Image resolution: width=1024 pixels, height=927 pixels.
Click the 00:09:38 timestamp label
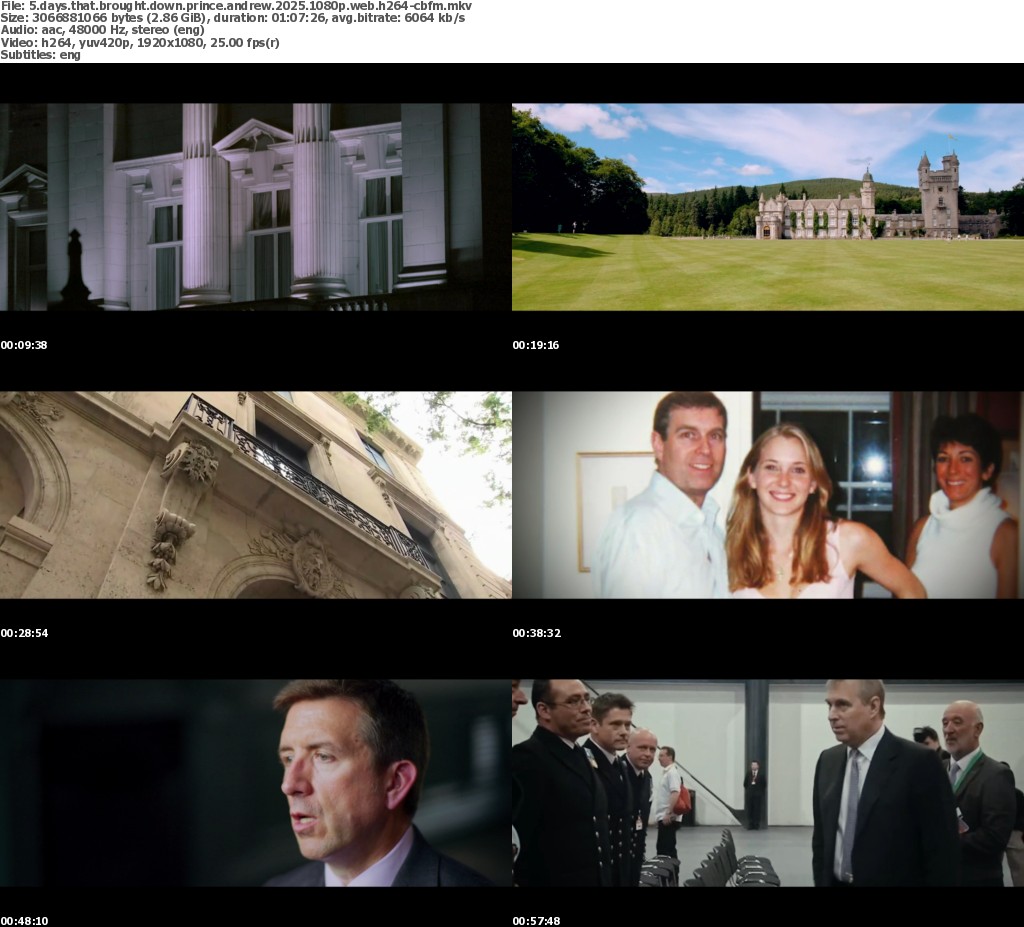click(x=24, y=345)
